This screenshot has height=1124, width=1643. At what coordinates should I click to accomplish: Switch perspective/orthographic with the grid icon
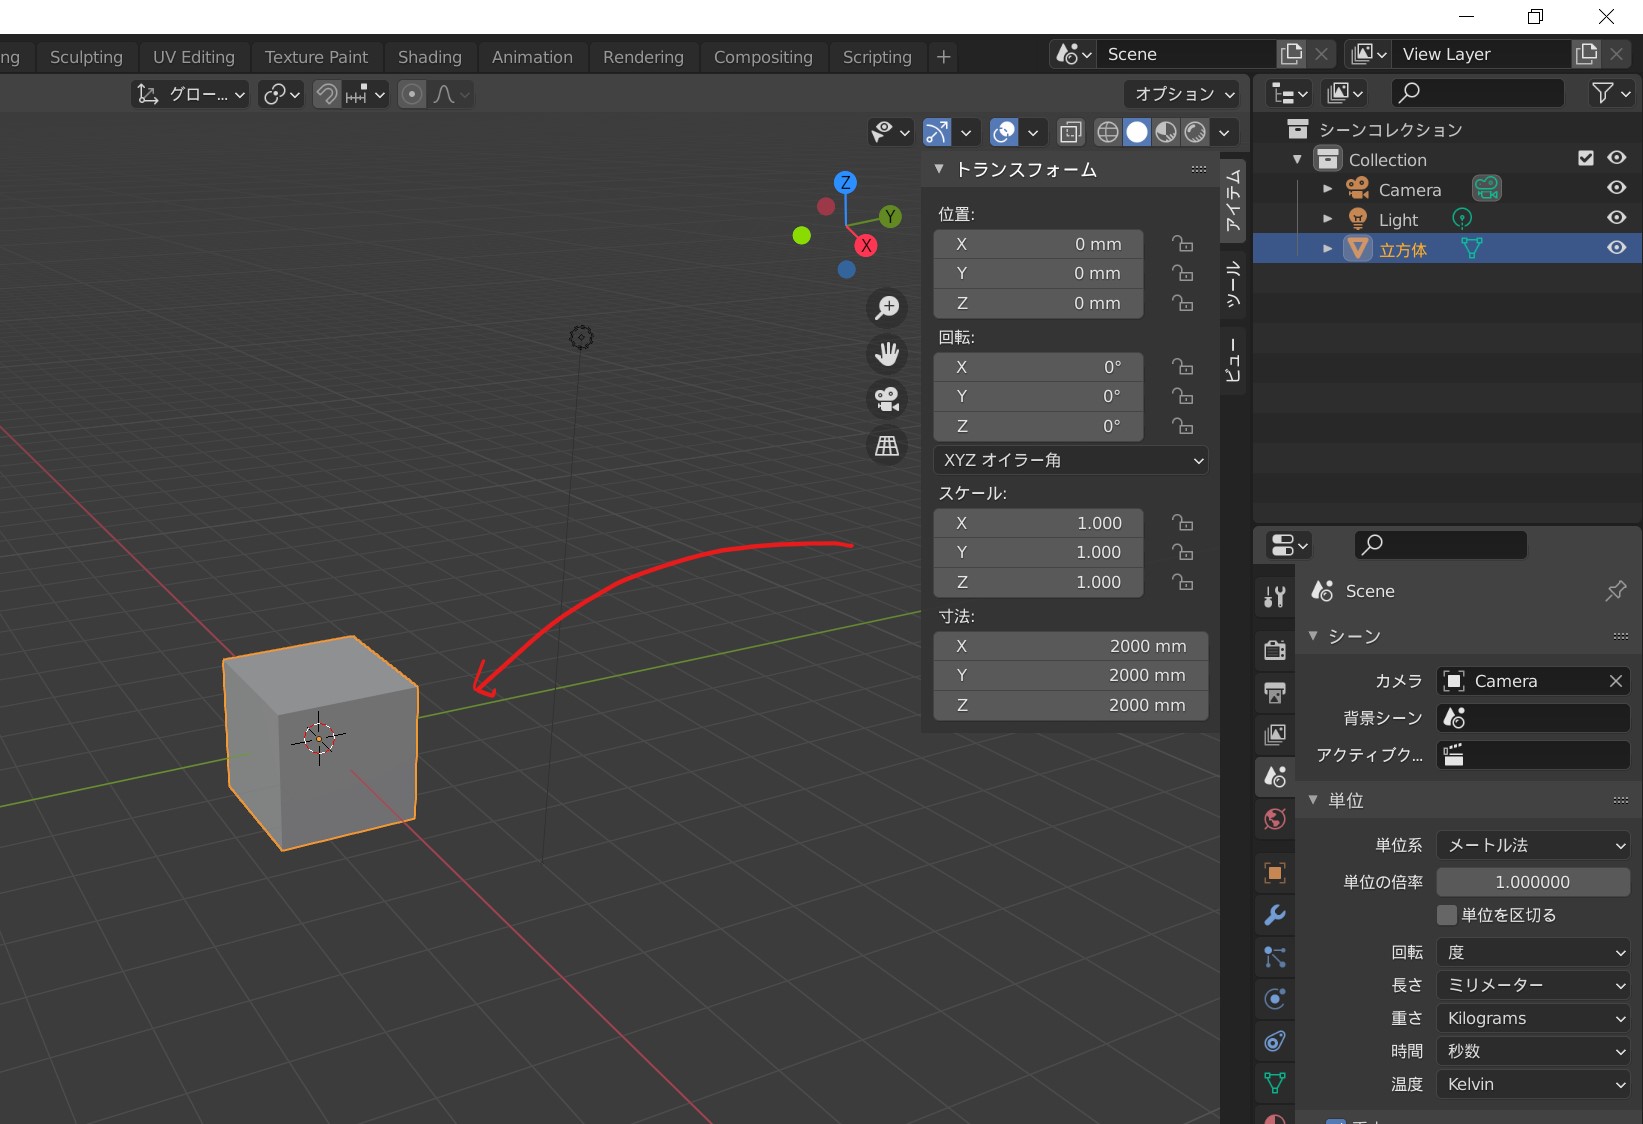887,446
